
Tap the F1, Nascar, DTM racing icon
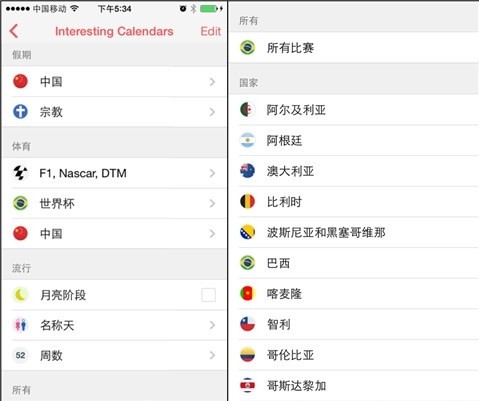click(x=20, y=173)
